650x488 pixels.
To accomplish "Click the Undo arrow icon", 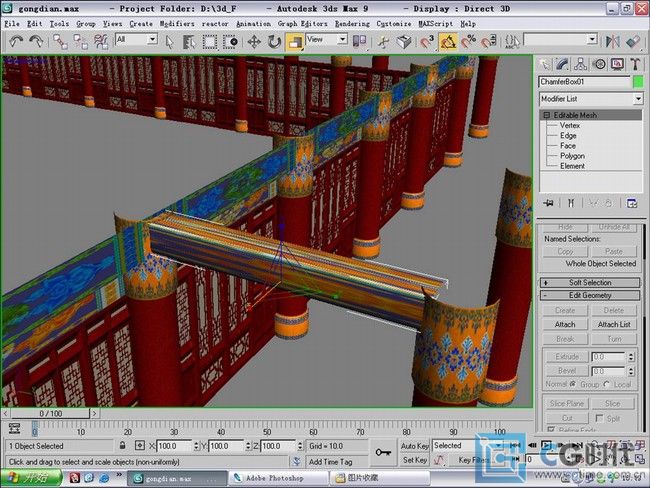I will [x=16, y=41].
